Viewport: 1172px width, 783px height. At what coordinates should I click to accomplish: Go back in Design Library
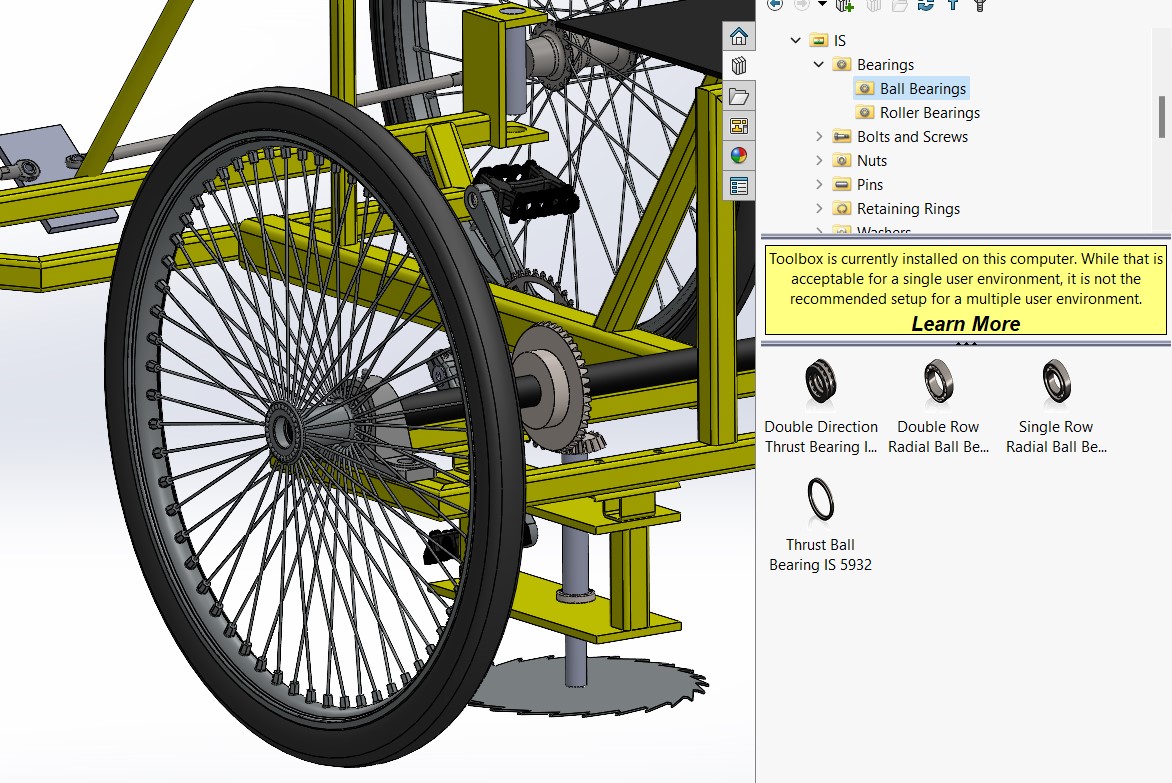coord(775,4)
